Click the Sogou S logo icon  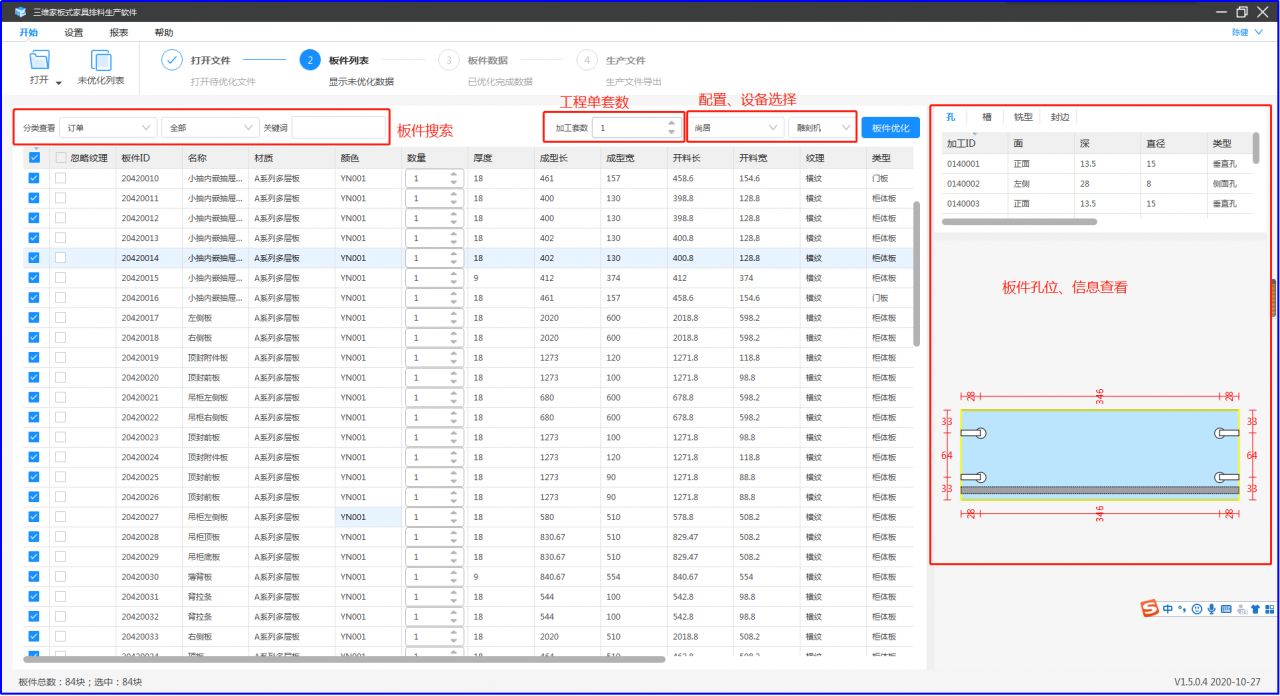[1151, 608]
